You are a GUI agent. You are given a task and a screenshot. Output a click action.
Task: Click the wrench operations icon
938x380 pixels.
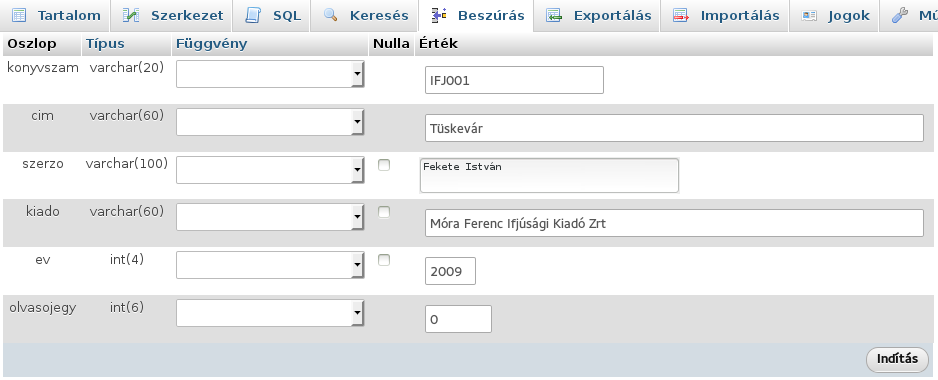(900, 15)
